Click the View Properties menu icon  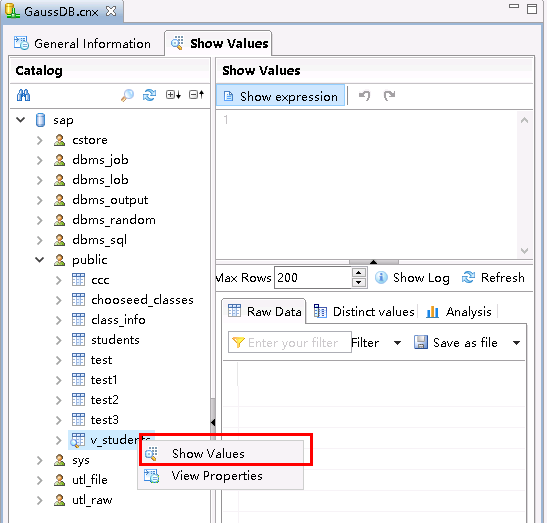coord(152,476)
